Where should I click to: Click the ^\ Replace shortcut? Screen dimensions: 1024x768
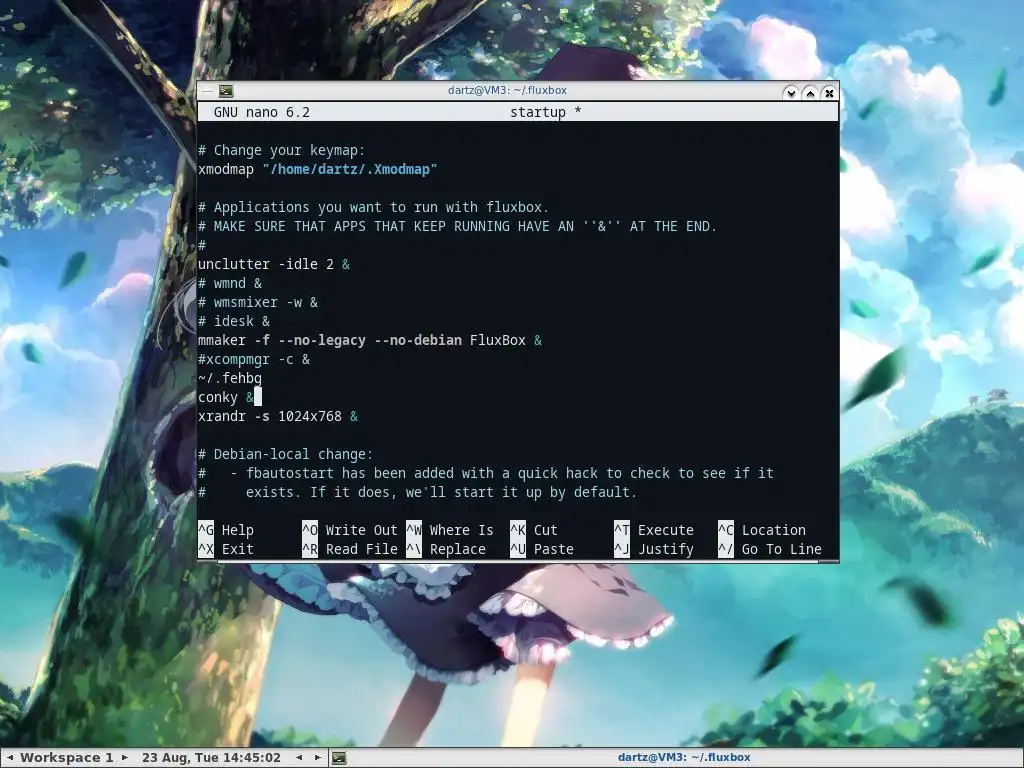click(445, 549)
